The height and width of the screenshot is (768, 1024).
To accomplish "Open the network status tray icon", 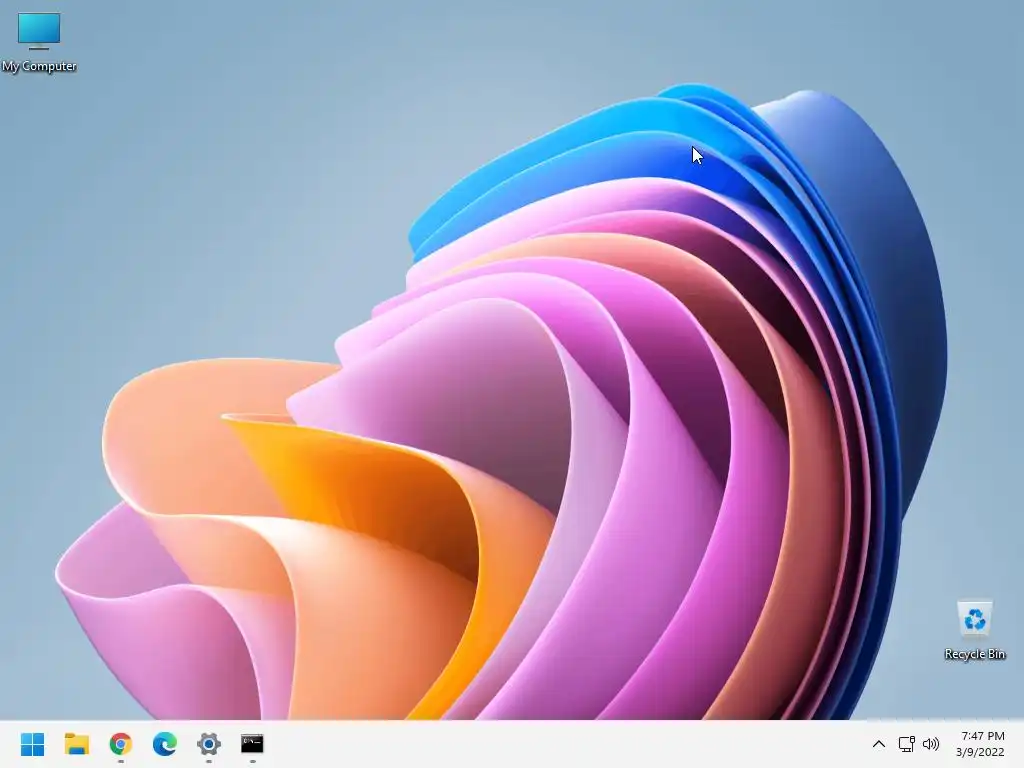I will coord(906,744).
